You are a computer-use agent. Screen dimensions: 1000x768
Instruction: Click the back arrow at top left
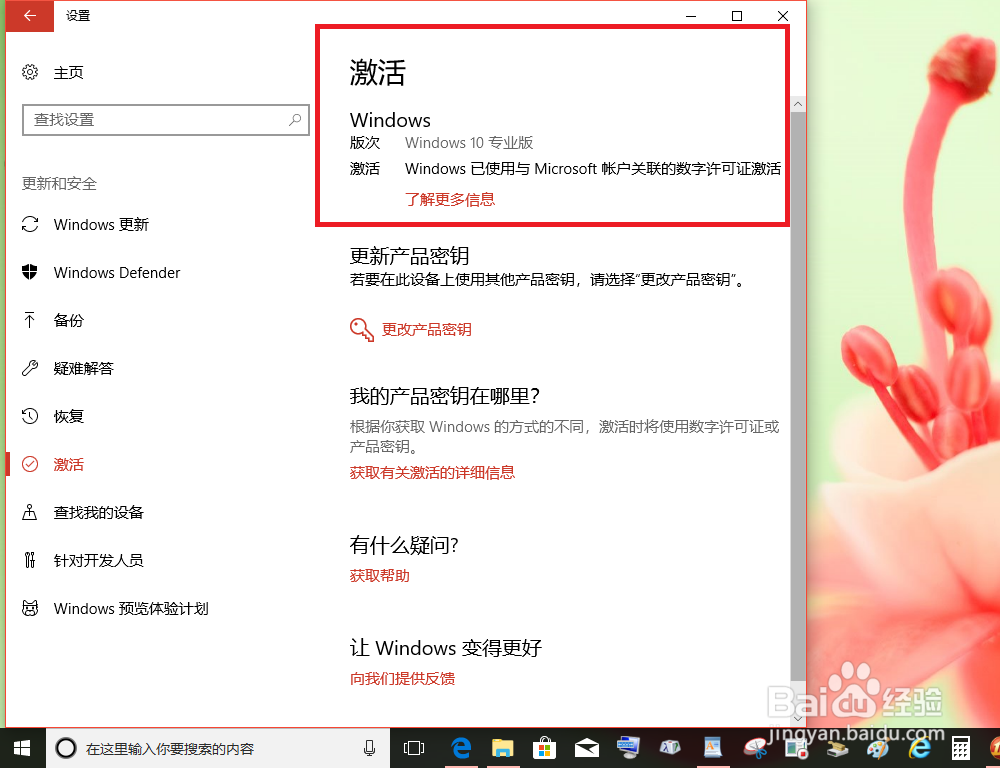coord(29,16)
